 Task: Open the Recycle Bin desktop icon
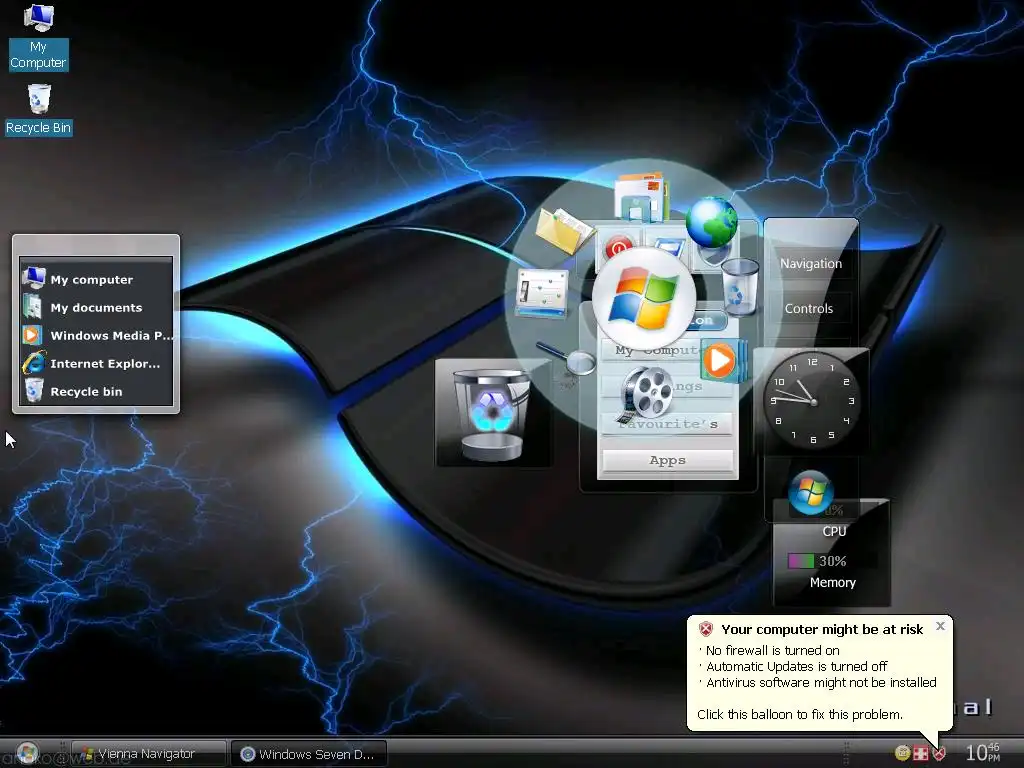click(39, 110)
